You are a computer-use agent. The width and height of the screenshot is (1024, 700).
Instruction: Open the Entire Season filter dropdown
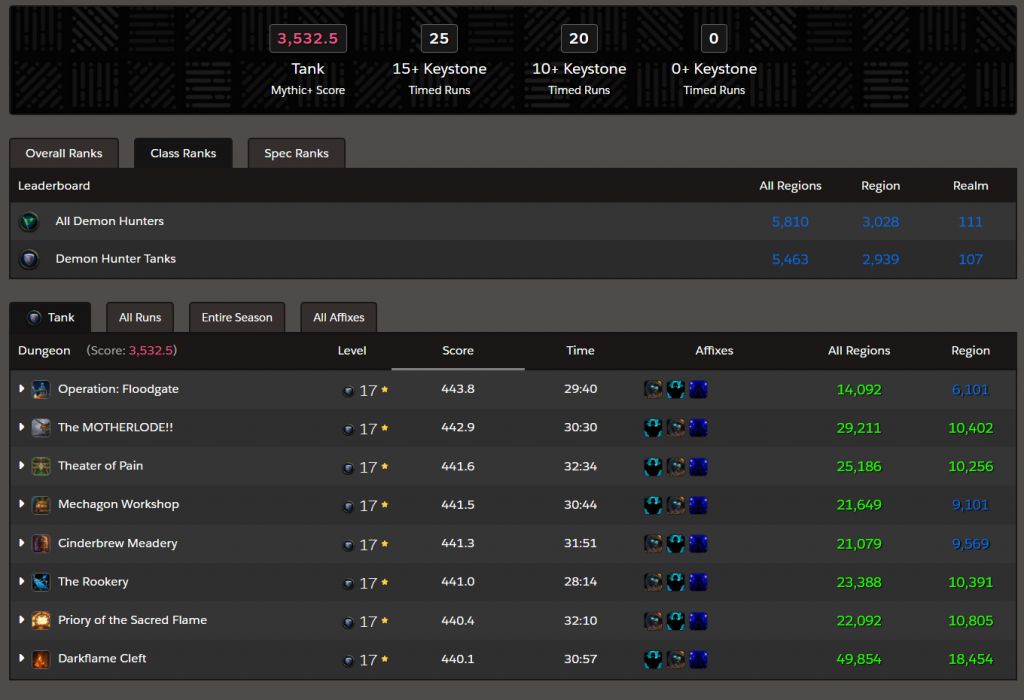237,318
